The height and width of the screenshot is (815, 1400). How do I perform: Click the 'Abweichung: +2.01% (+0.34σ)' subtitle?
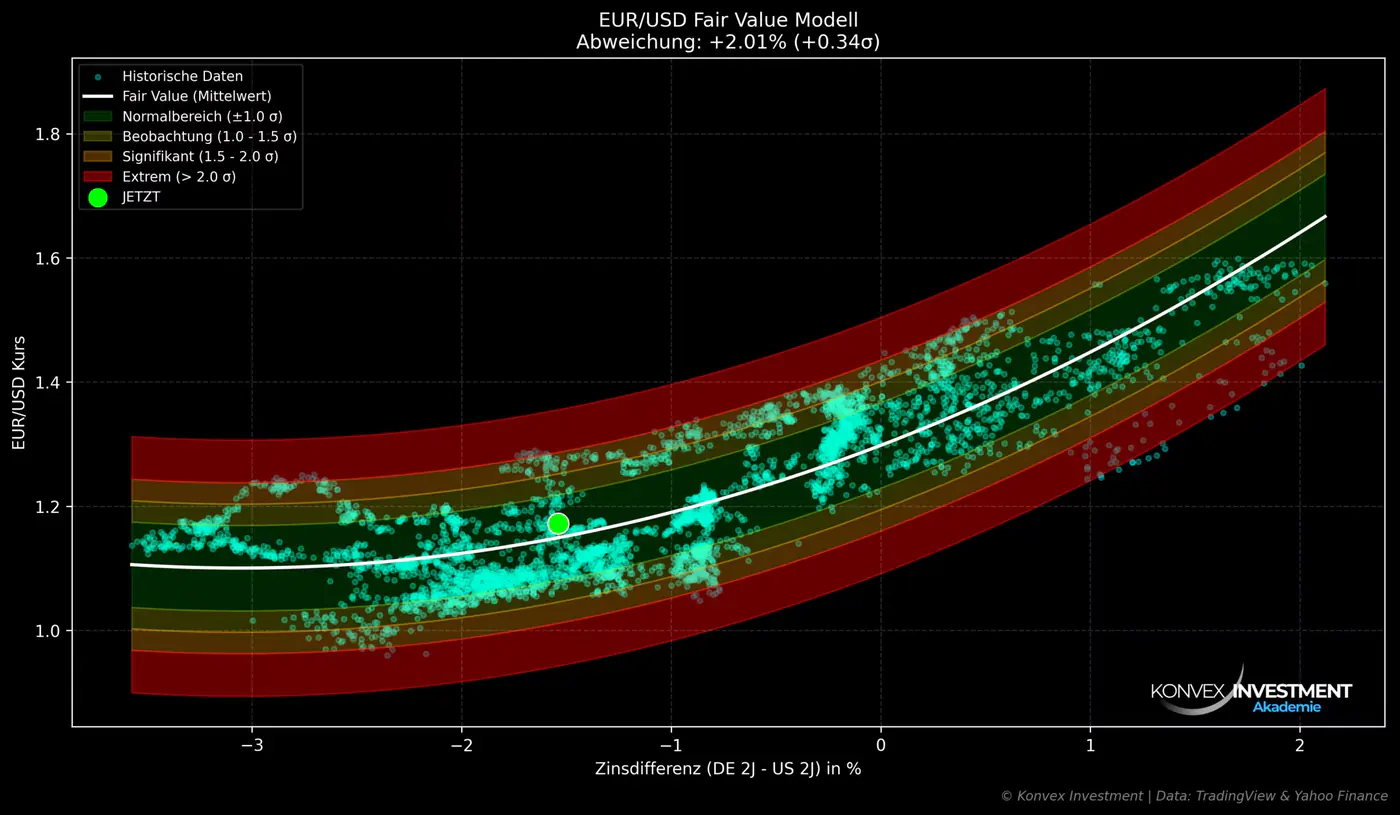click(728, 42)
